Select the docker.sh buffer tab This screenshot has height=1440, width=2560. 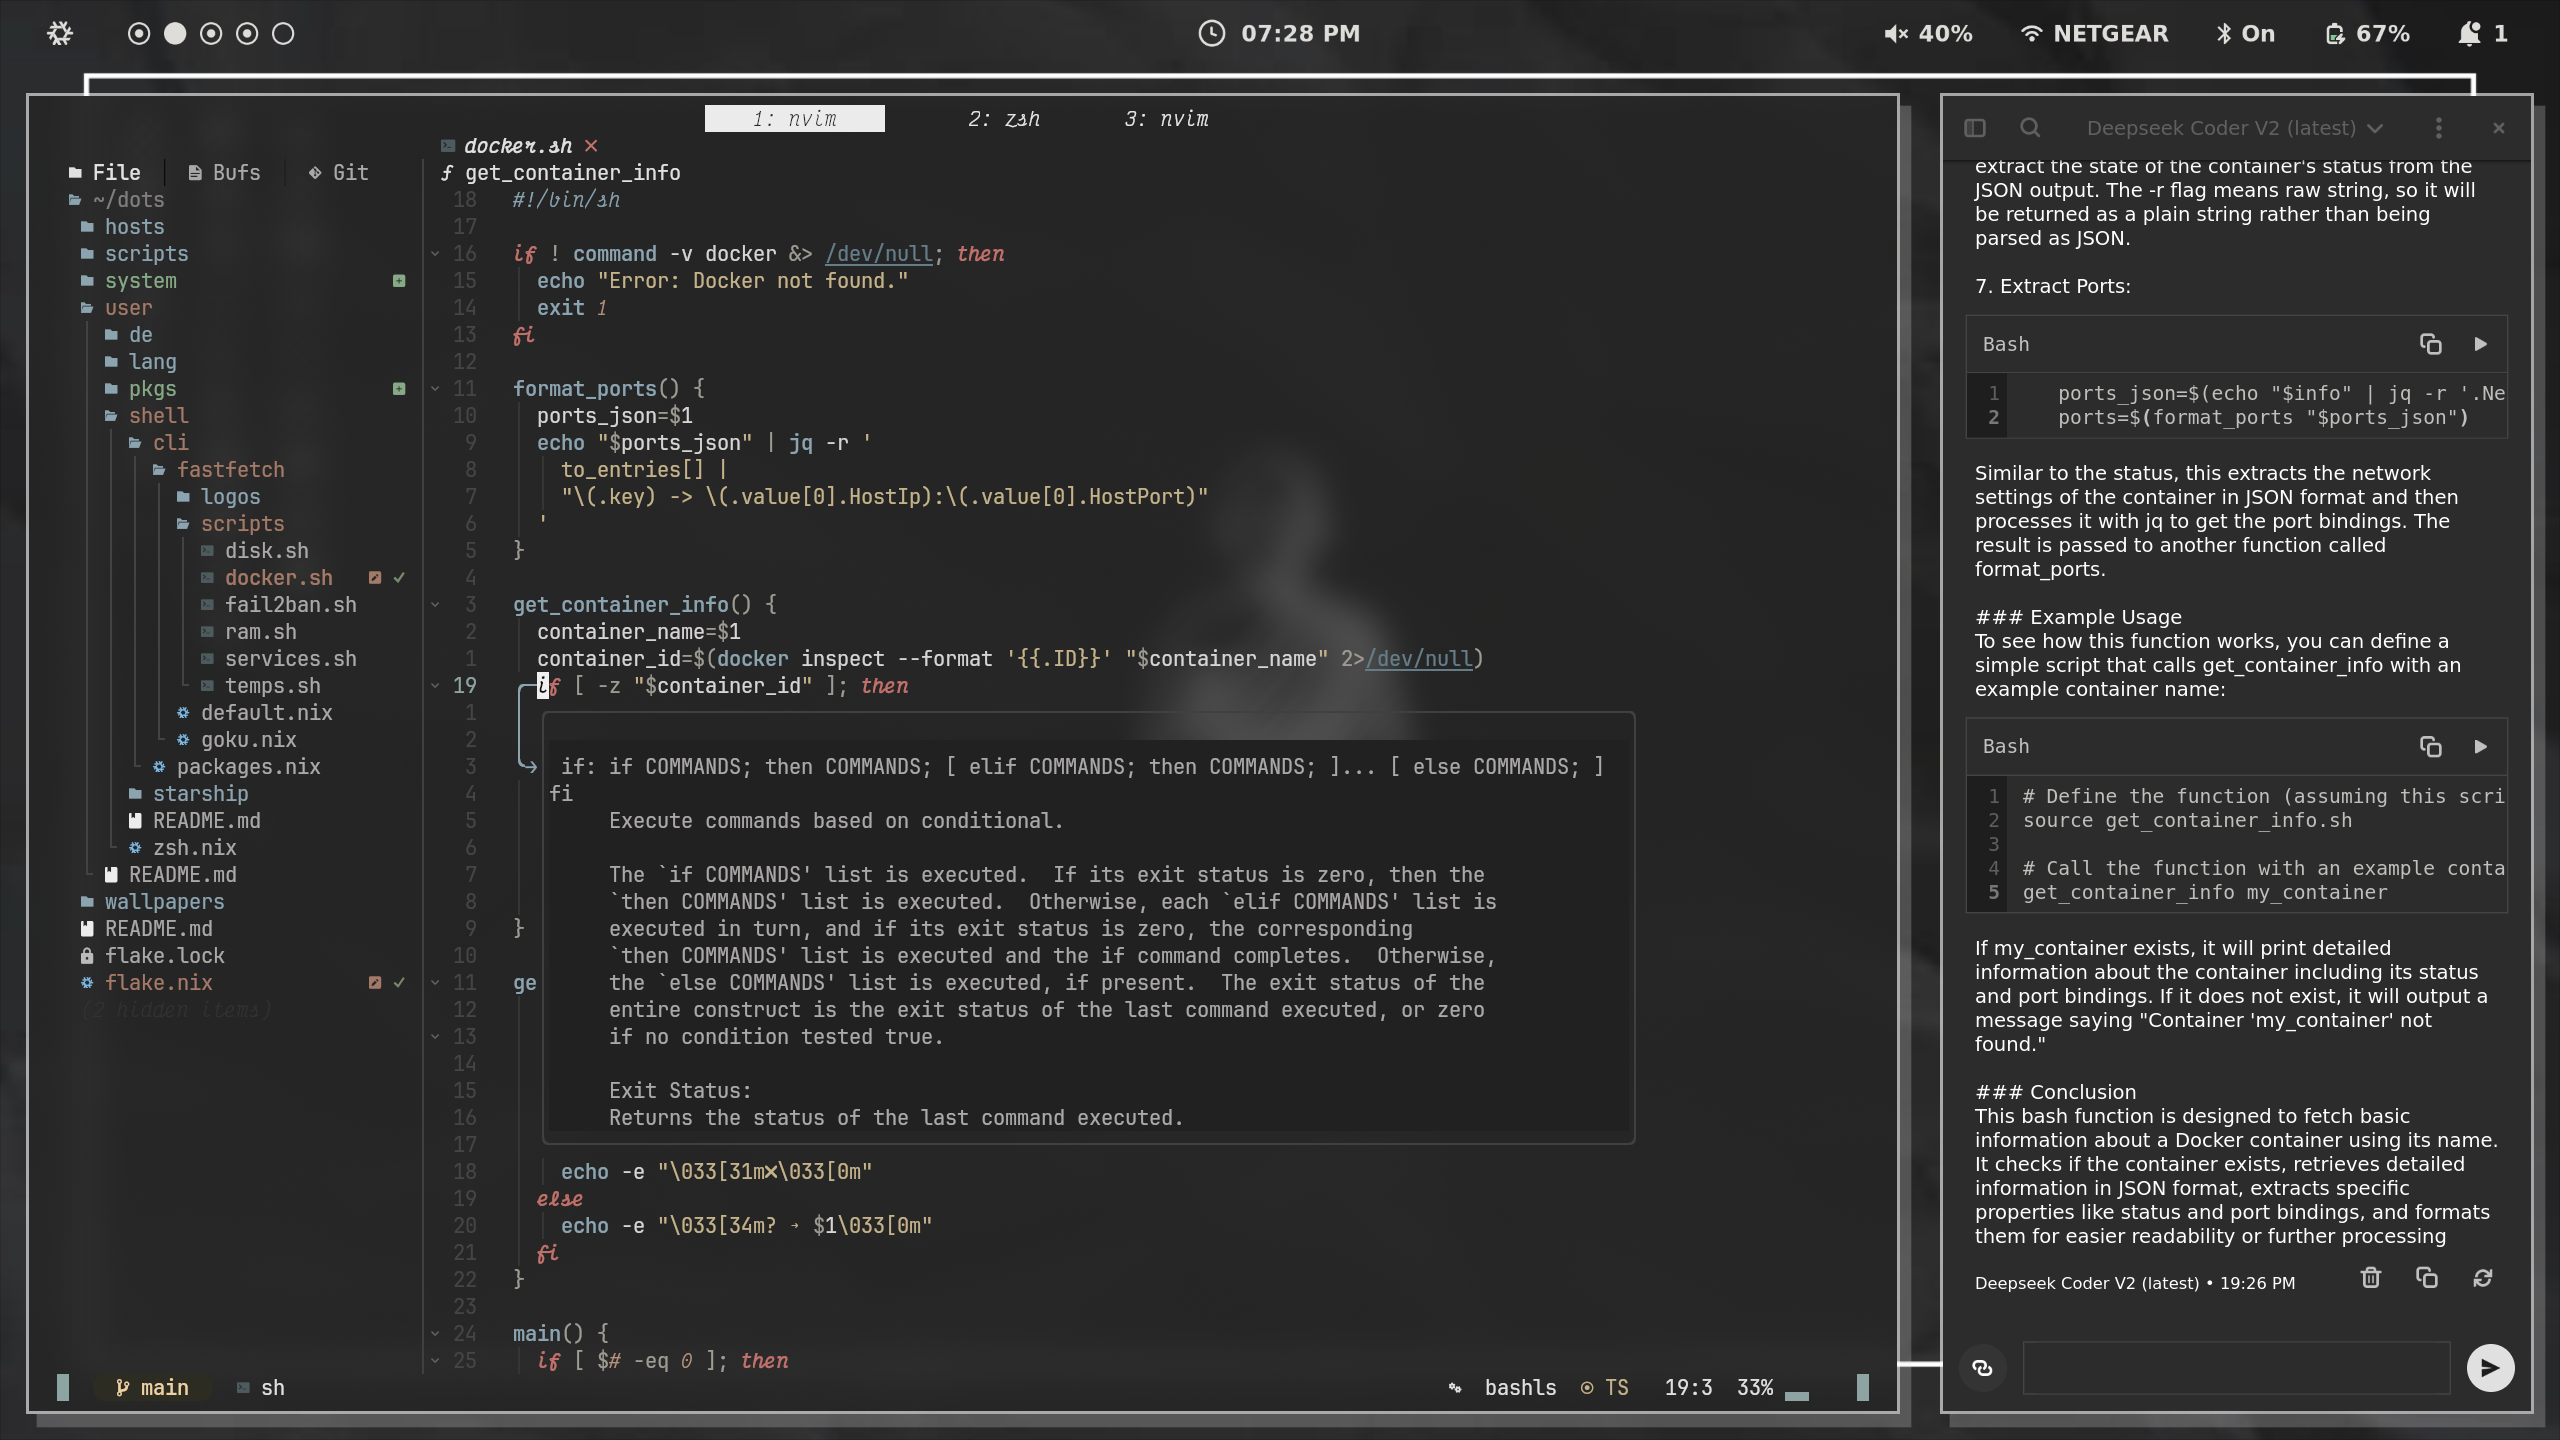coord(518,146)
